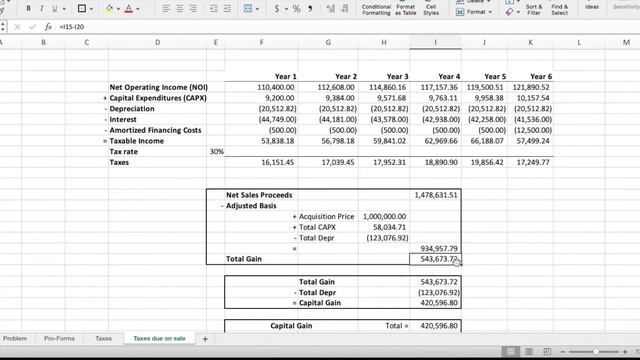640x360 pixels.
Task: Add a new sheet
Action: pyautogui.click(x=205, y=339)
